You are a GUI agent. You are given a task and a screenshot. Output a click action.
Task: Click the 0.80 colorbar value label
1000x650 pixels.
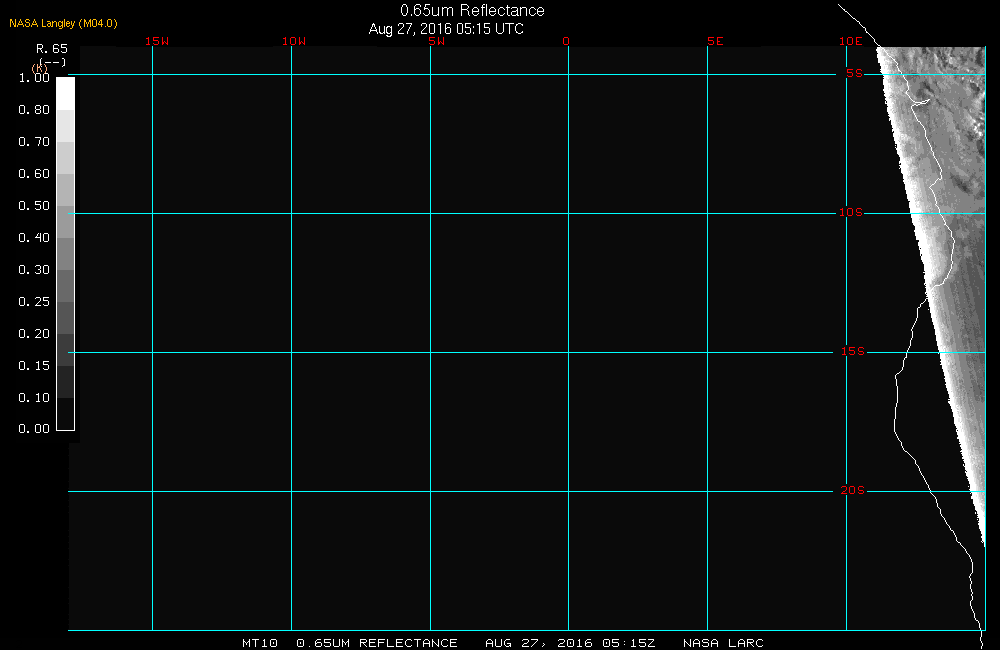pos(34,110)
